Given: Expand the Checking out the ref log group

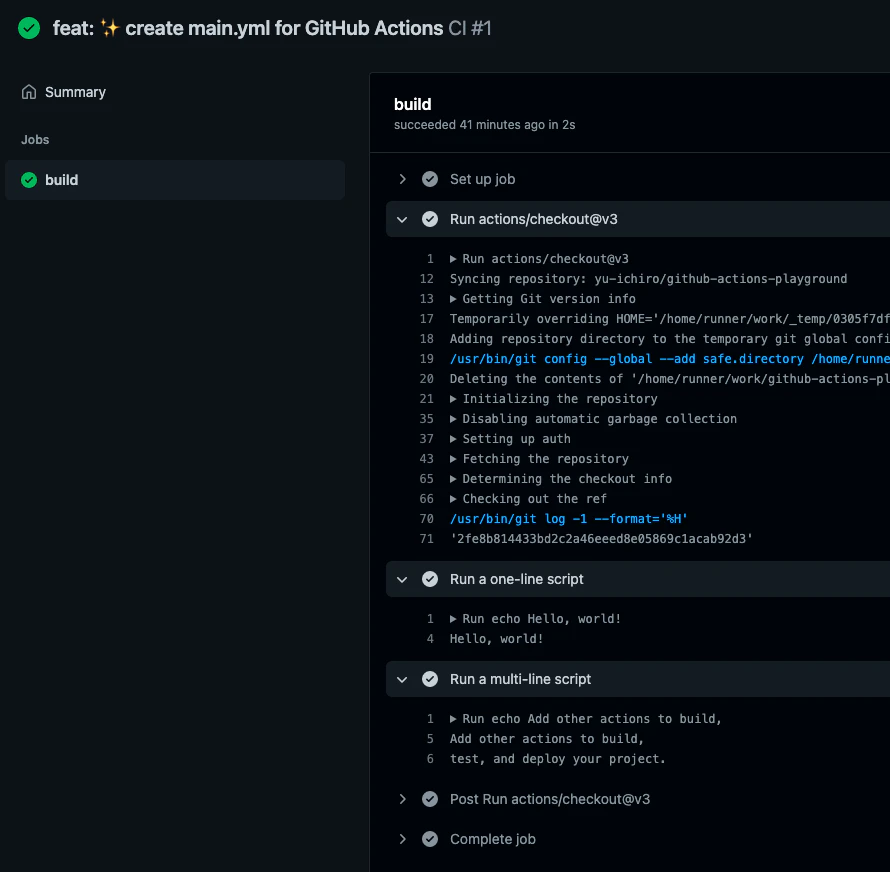Looking at the screenshot, I should [453, 499].
